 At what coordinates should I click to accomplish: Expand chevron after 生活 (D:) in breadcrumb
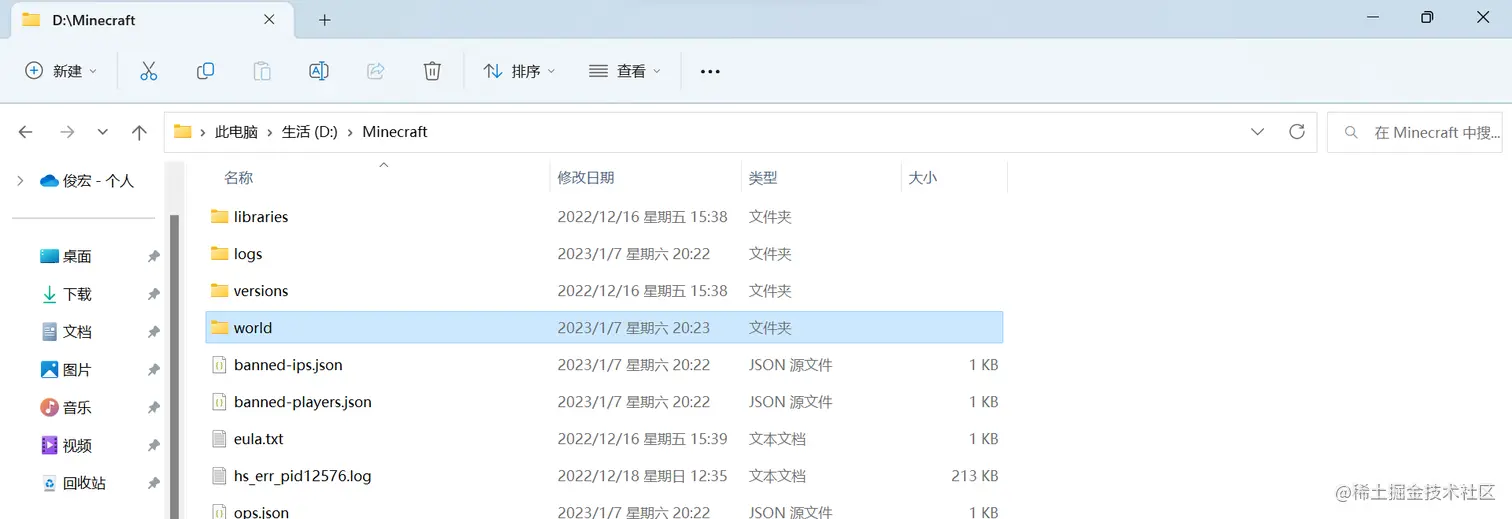350,132
